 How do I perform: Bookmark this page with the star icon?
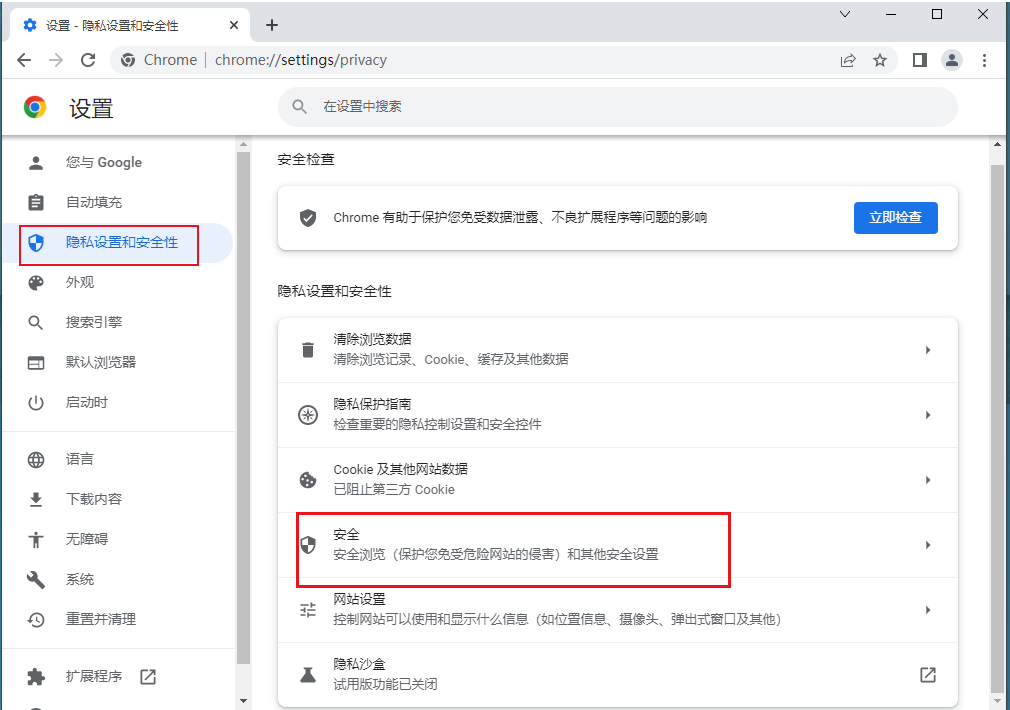pos(880,60)
